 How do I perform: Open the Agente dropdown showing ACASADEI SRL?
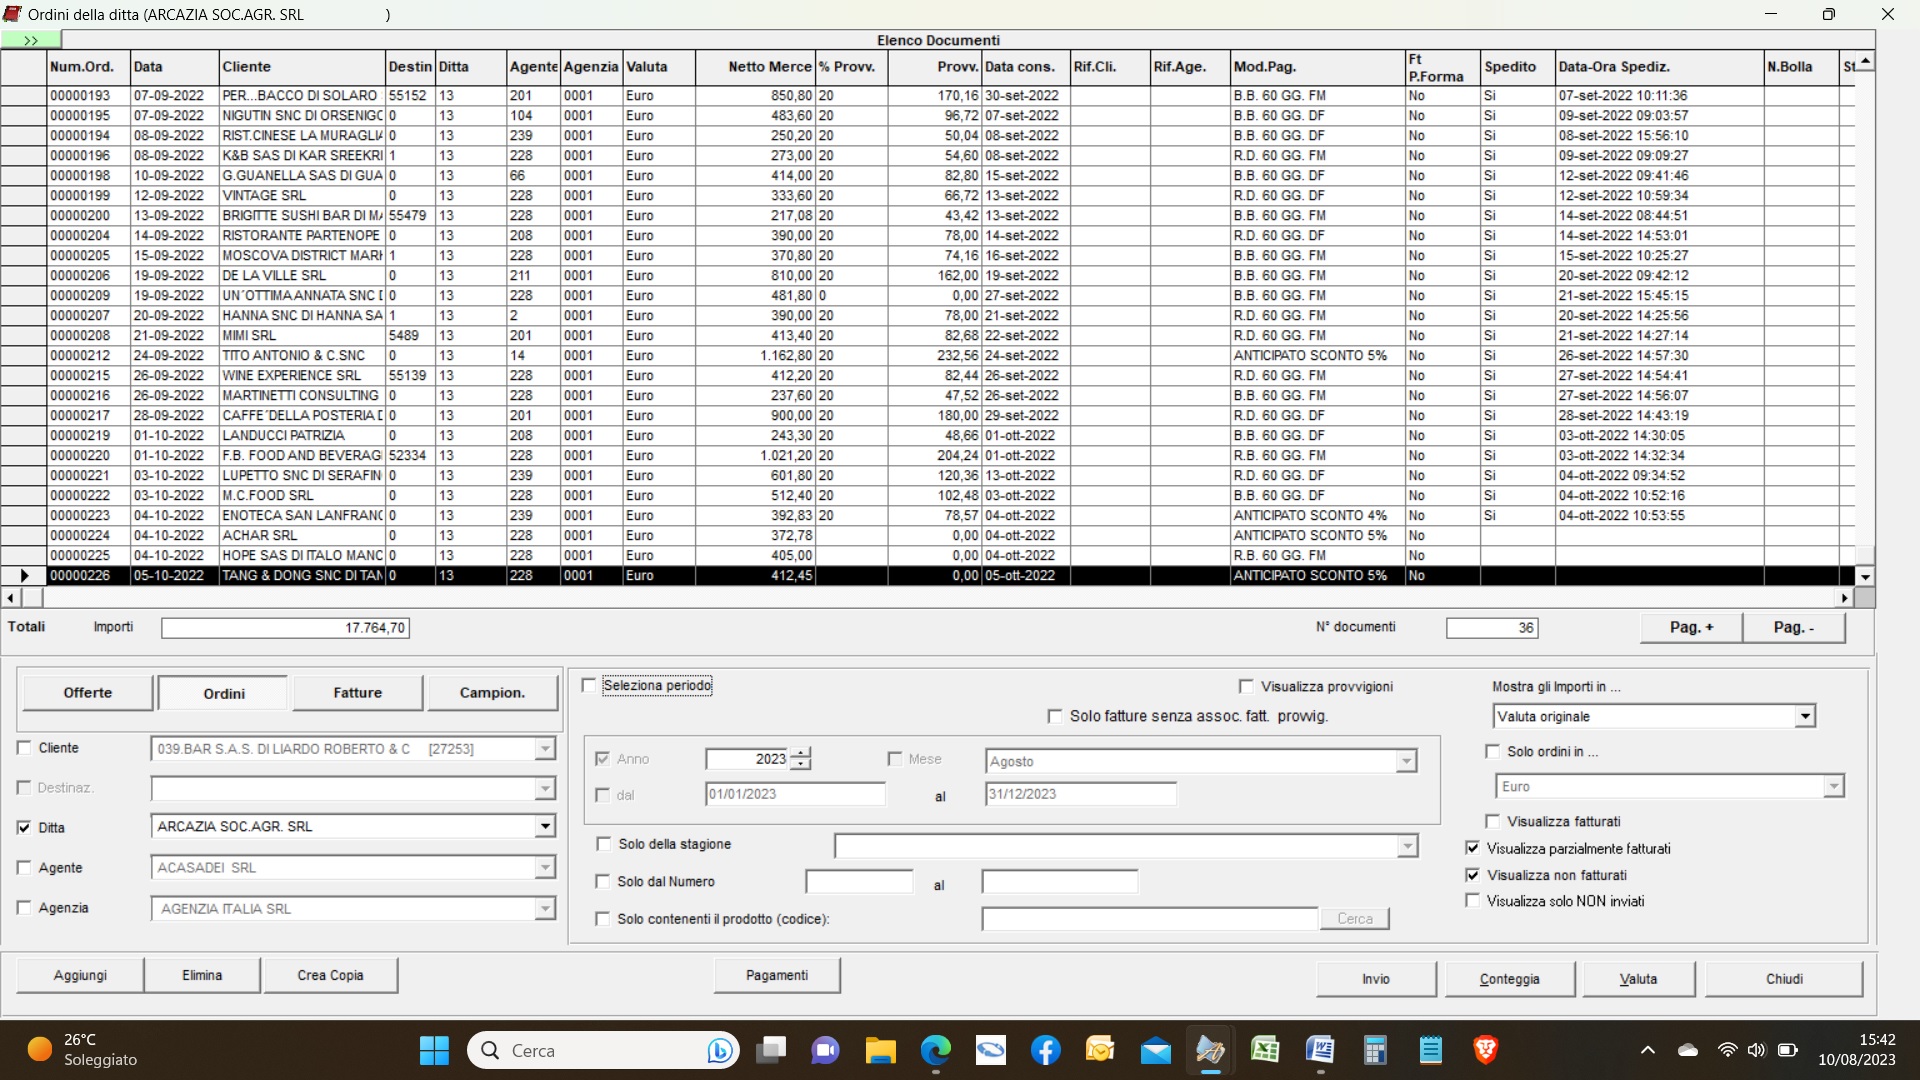[545, 868]
